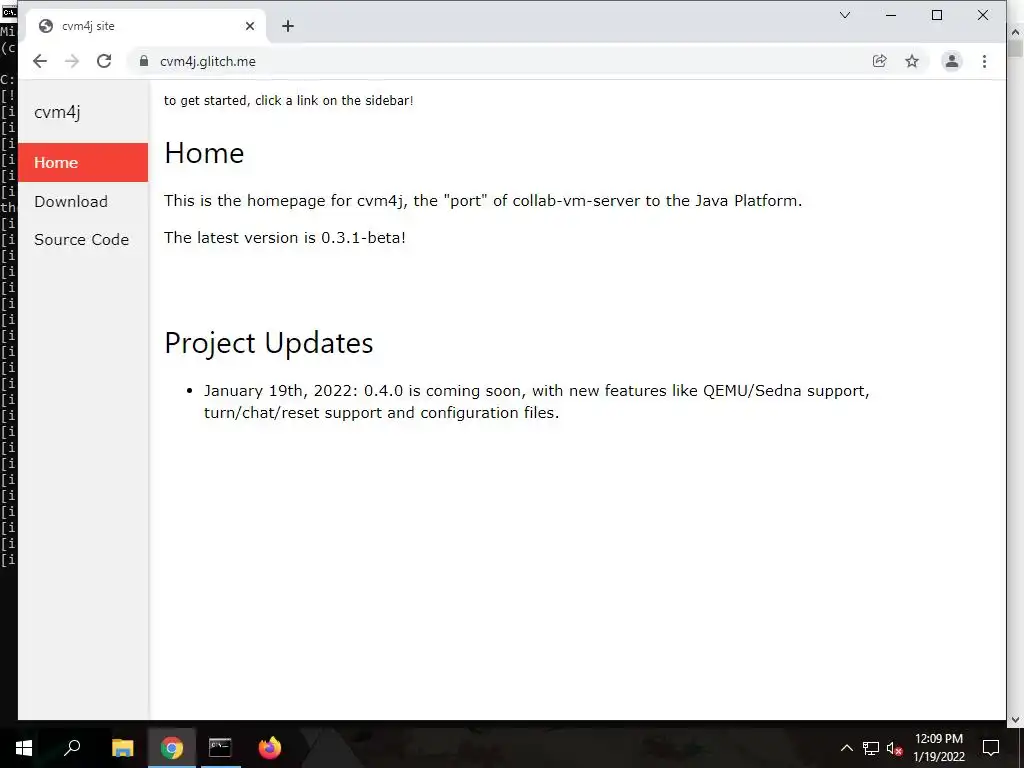Screen dimensions: 1024x768
Task: Click the muted volume tray icon
Action: [x=894, y=748]
